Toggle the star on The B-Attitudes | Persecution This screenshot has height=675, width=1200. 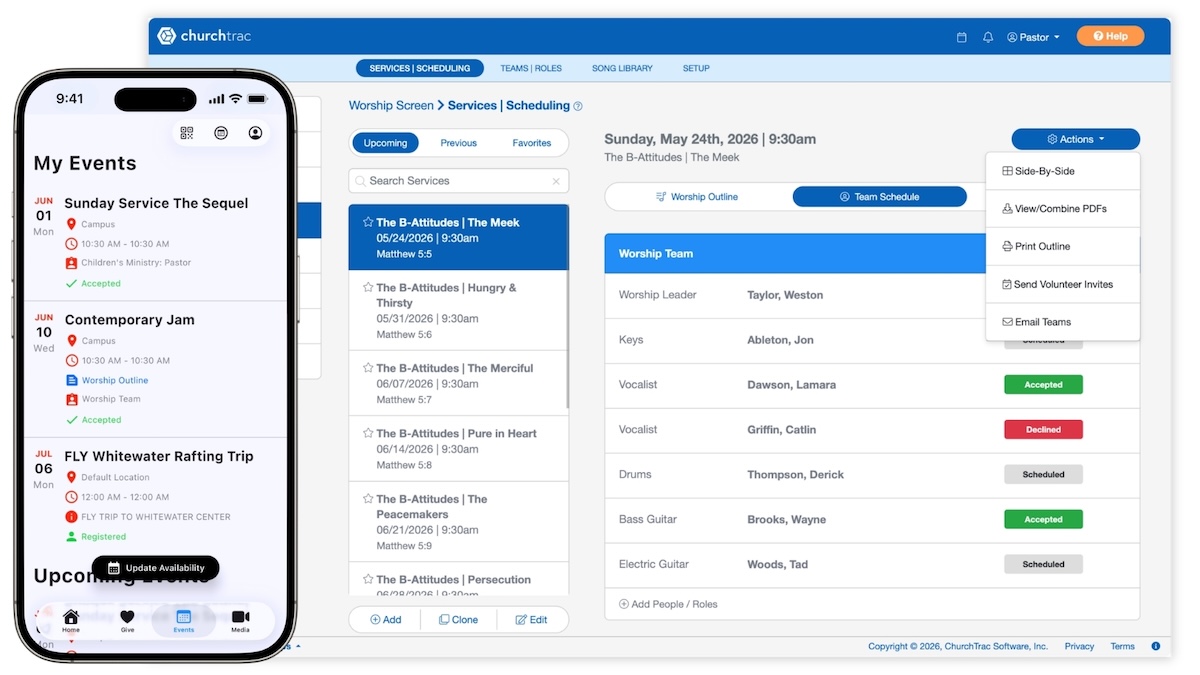(x=368, y=579)
